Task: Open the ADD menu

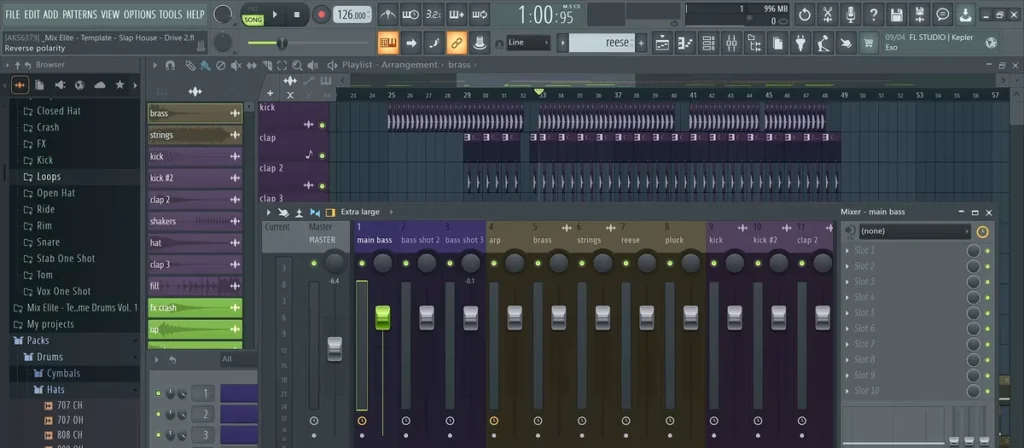Action: (50, 14)
